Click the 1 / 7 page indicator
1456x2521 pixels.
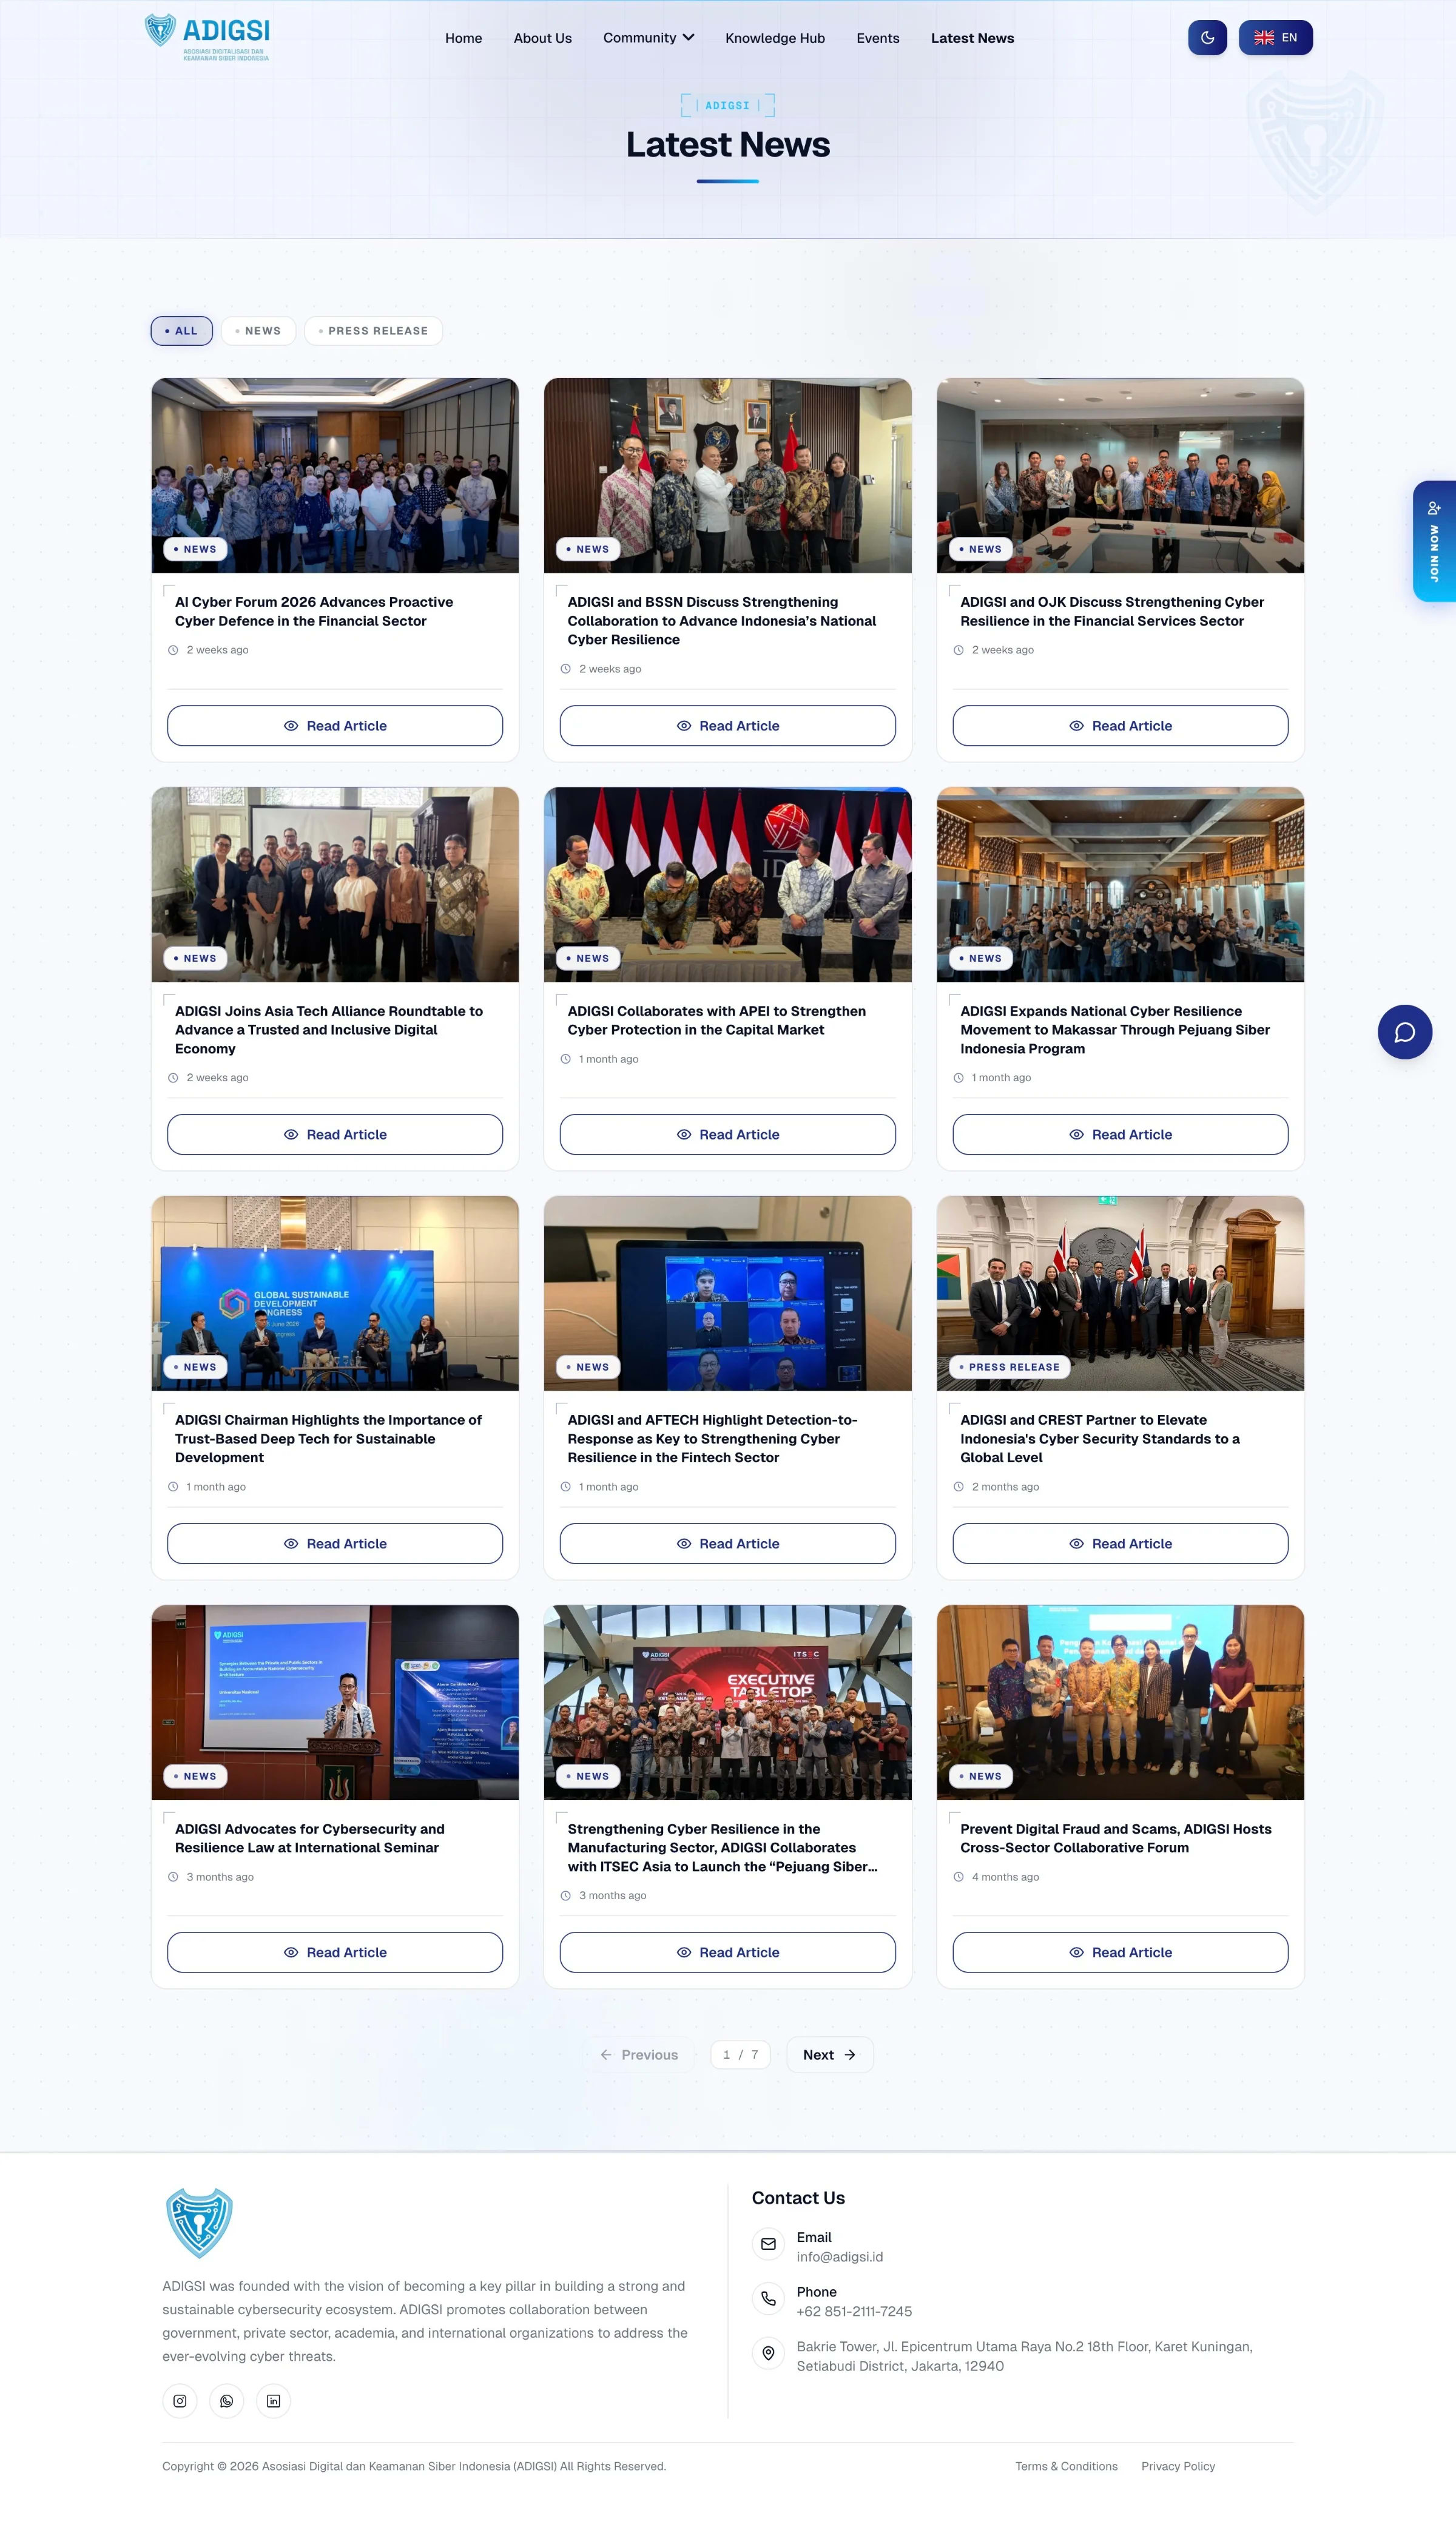(740, 2055)
